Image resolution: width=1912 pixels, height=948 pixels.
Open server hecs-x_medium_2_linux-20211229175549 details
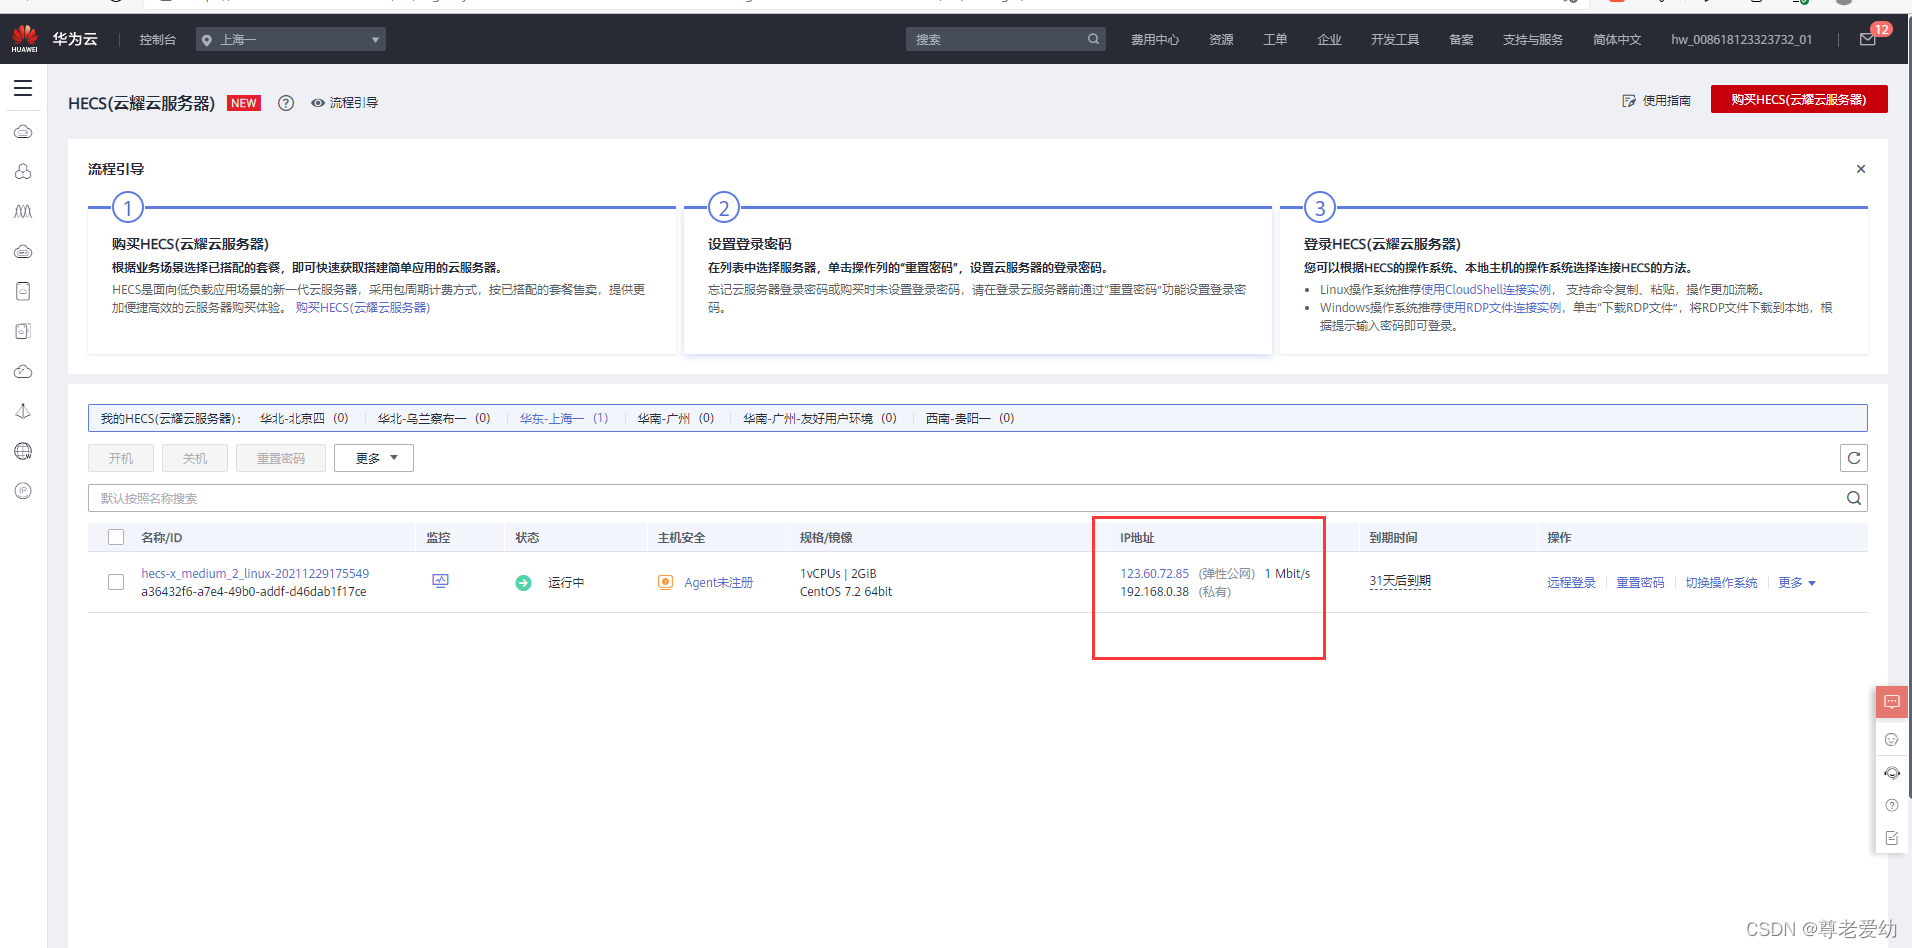255,574
